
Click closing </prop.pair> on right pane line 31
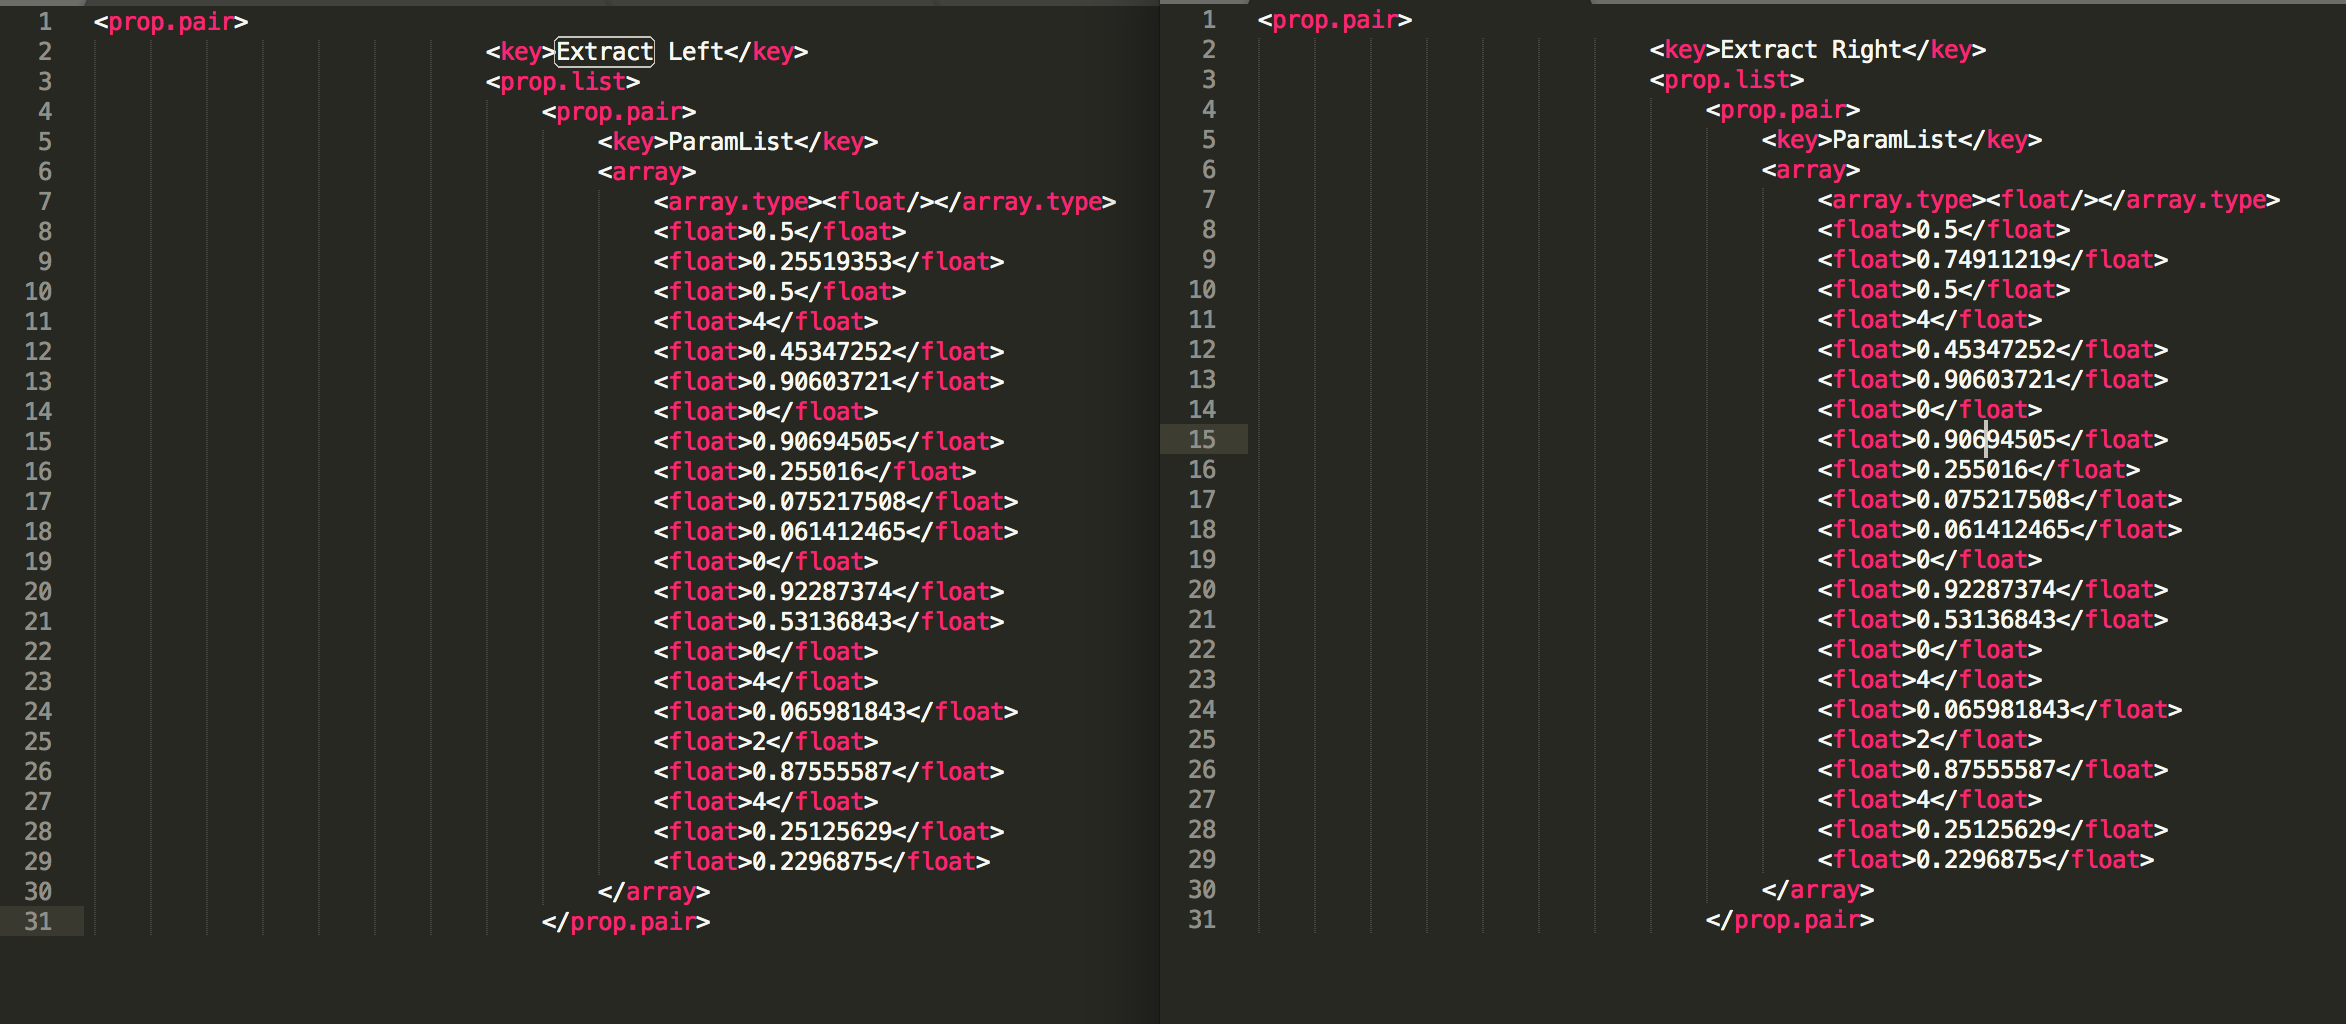(x=1790, y=919)
